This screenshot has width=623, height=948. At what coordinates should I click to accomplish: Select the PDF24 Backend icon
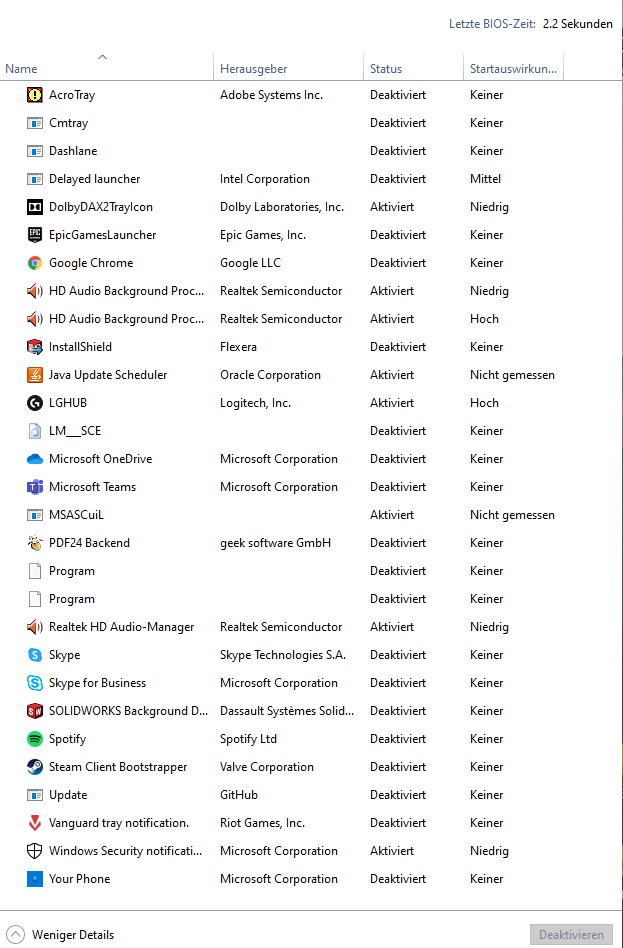click(x=35, y=543)
